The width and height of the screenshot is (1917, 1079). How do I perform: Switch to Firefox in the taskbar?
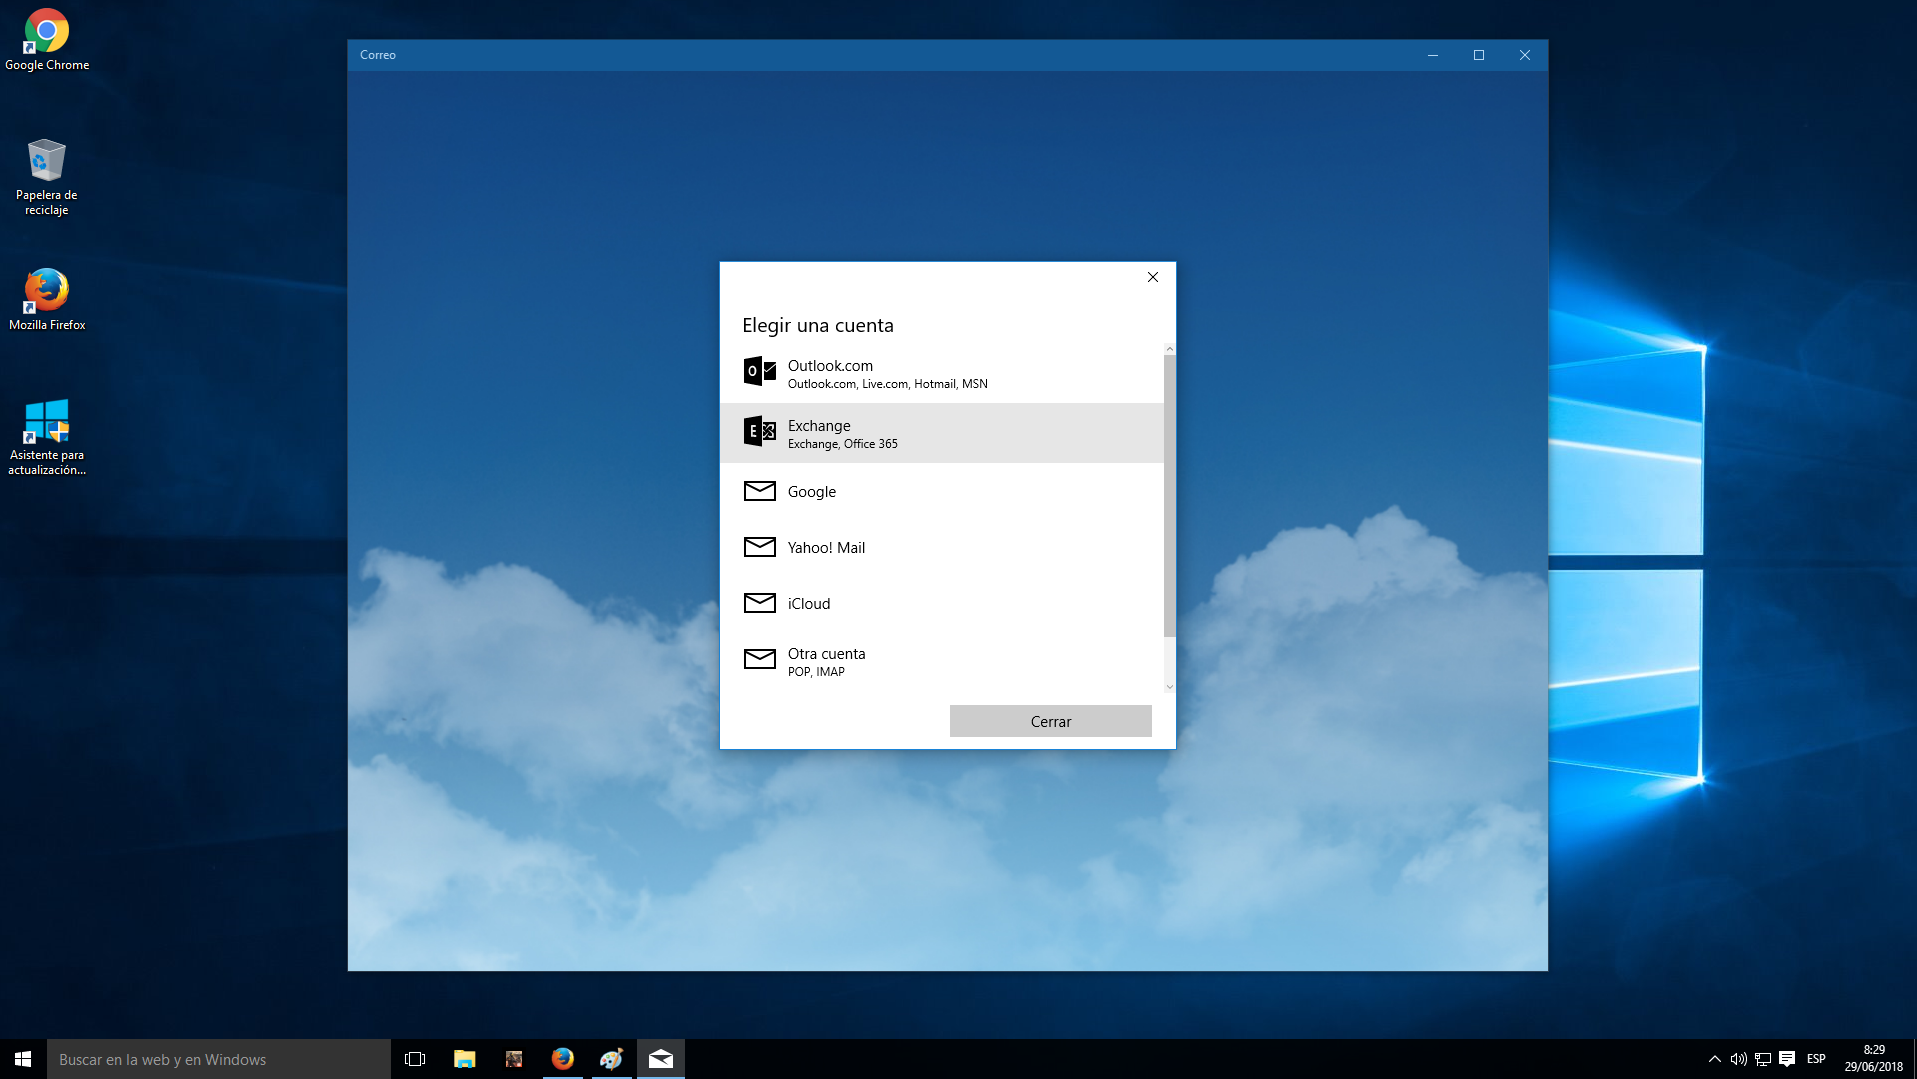click(563, 1059)
